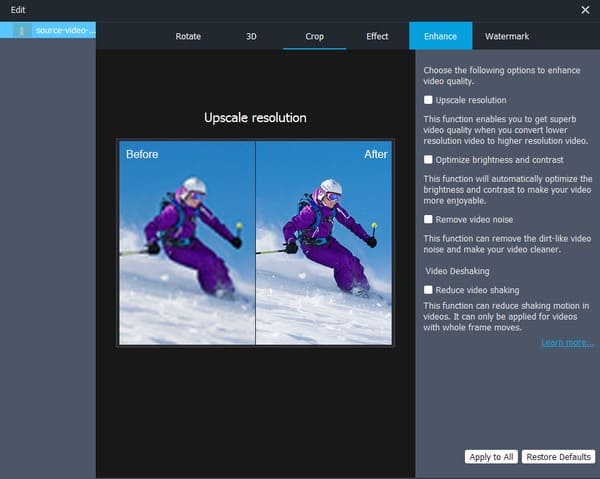
Task: Switch to the Rotate tab
Action: click(x=188, y=36)
